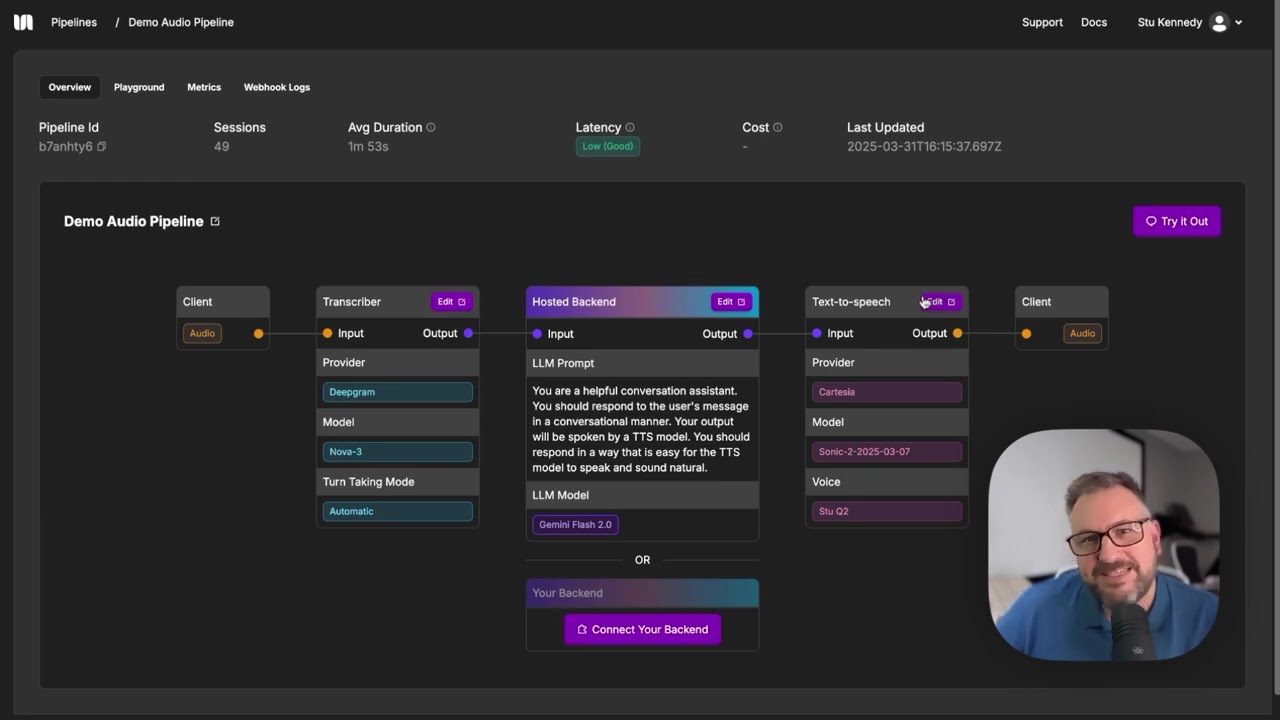This screenshot has width=1280, height=720.
Task: Open Cost info tooltip icon
Action: (777, 128)
